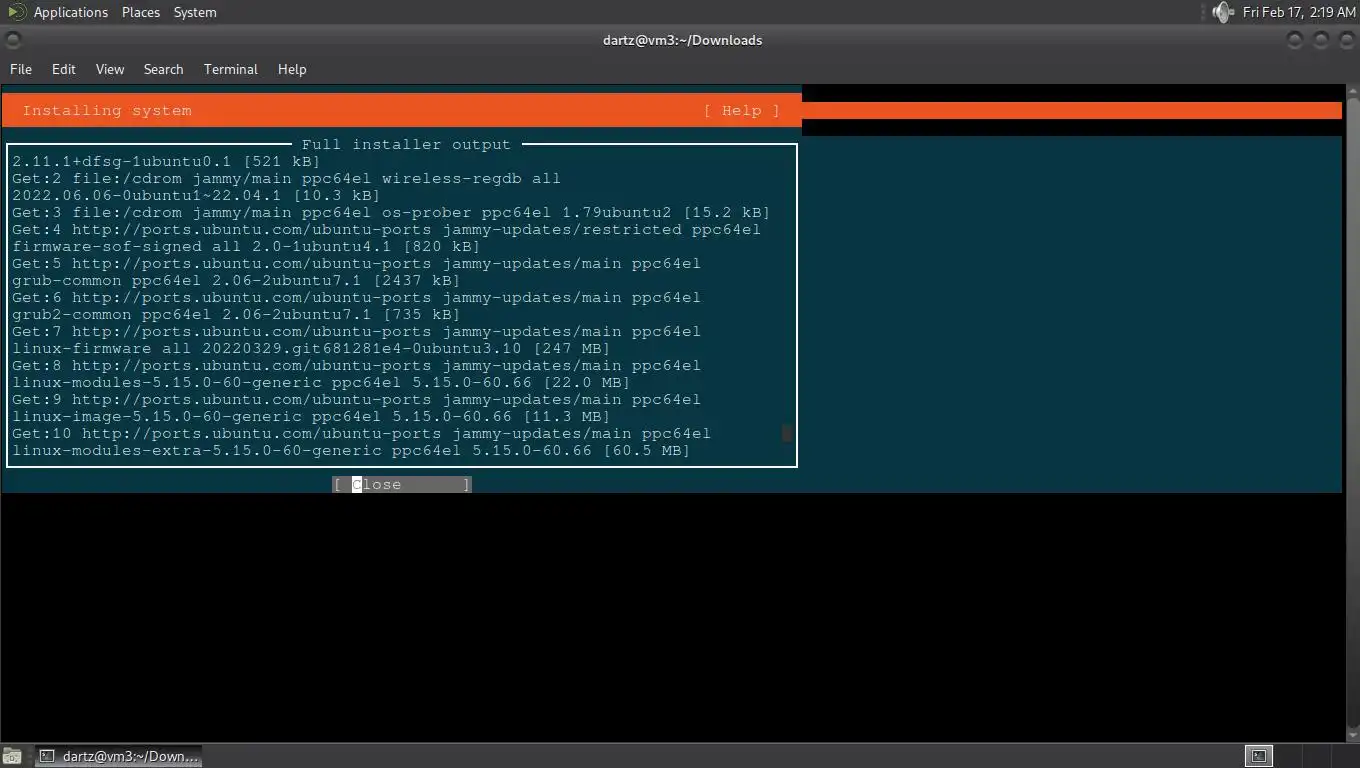Screen dimensions: 1360x768
Task: Click the linux-firmware [247 MB] line
Action: pos(311,348)
